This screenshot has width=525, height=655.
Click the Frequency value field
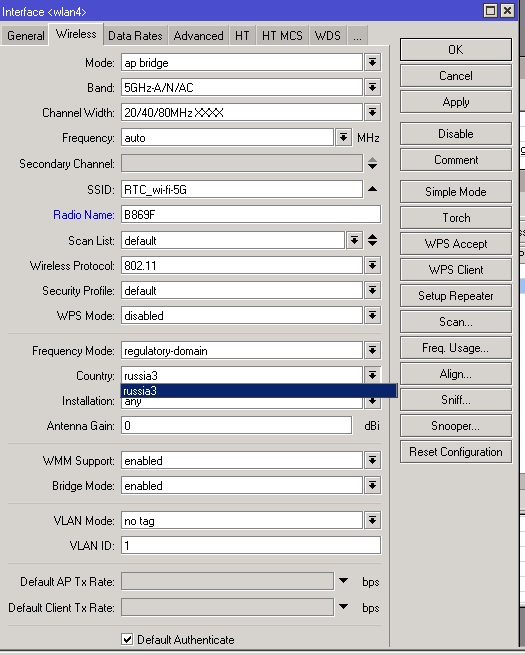click(x=227, y=137)
